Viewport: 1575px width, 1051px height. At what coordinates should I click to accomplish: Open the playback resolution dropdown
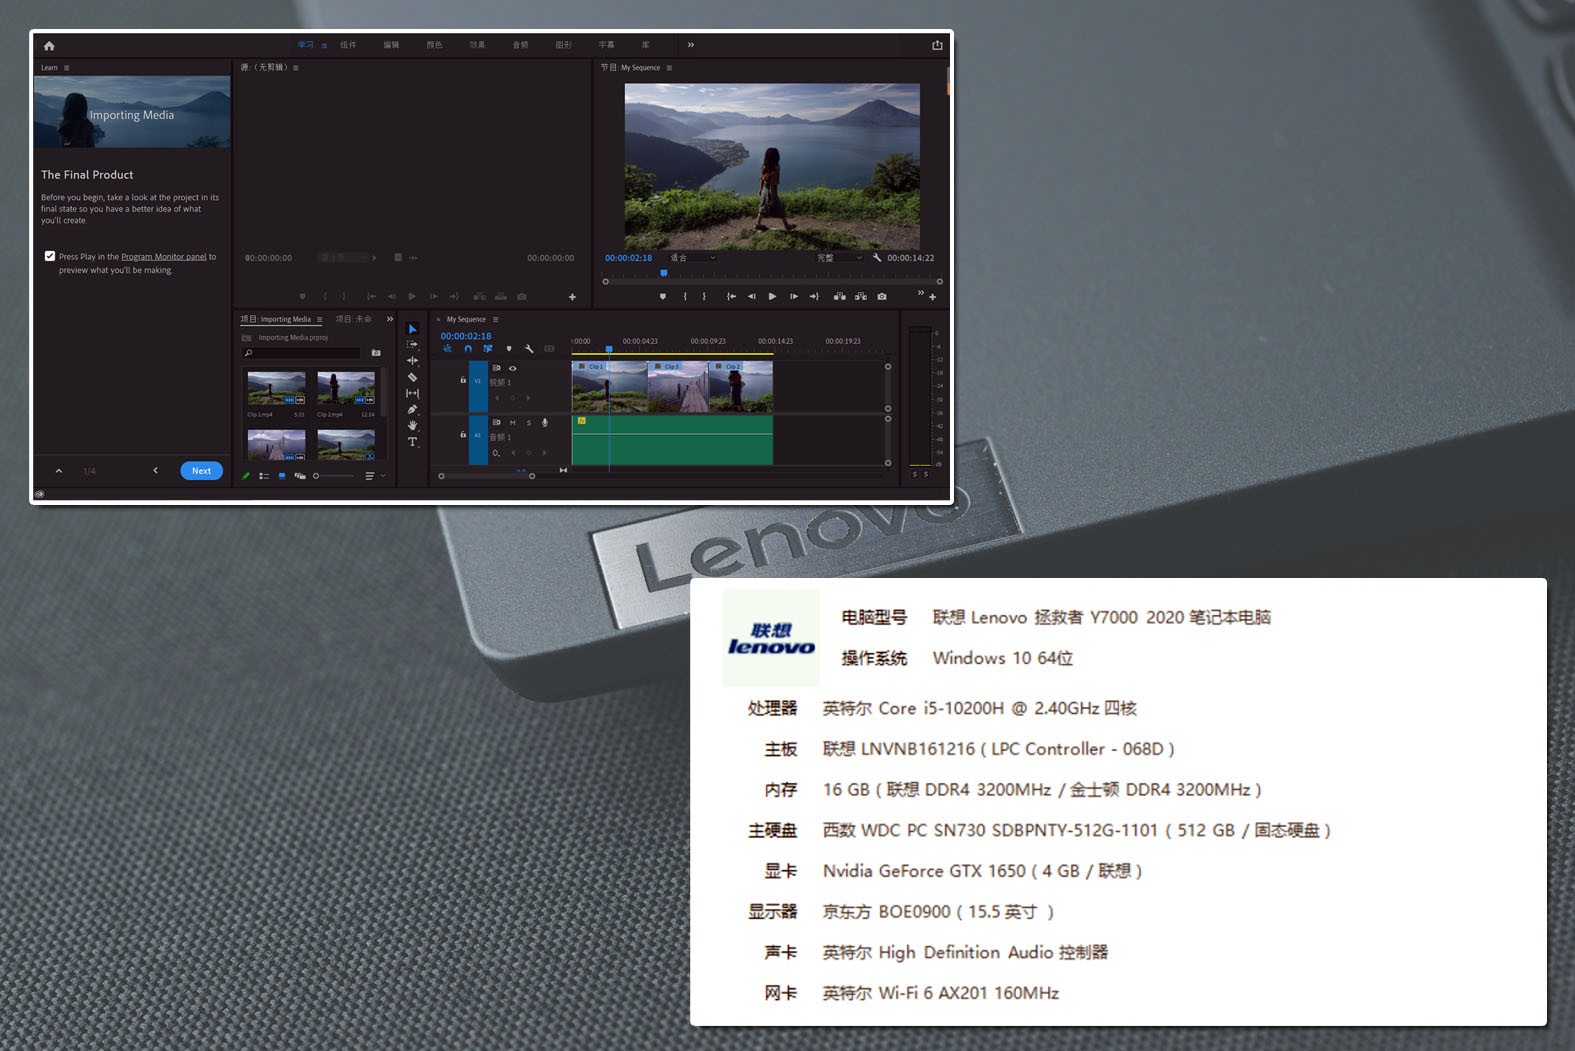839,258
